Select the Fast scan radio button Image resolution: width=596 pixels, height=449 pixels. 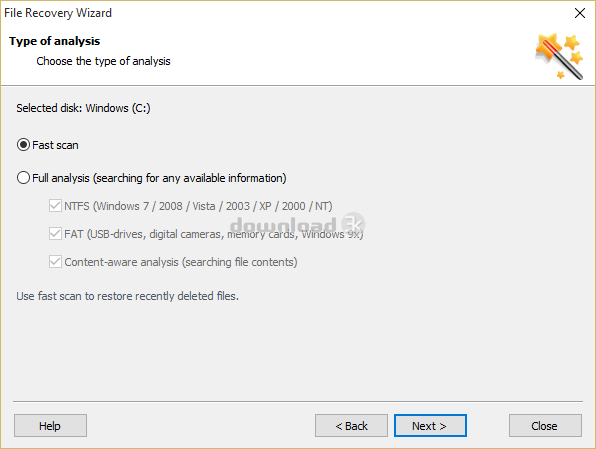(x=23, y=145)
